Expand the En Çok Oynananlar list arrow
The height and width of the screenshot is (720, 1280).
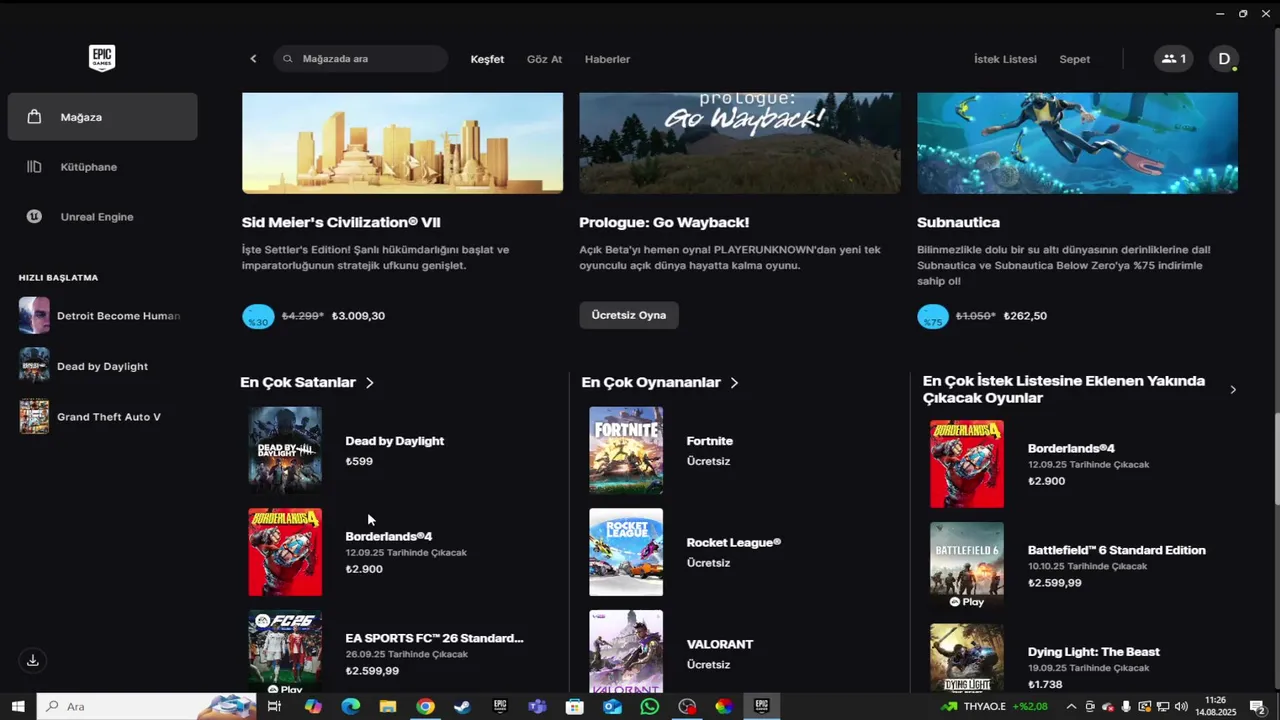tap(734, 382)
